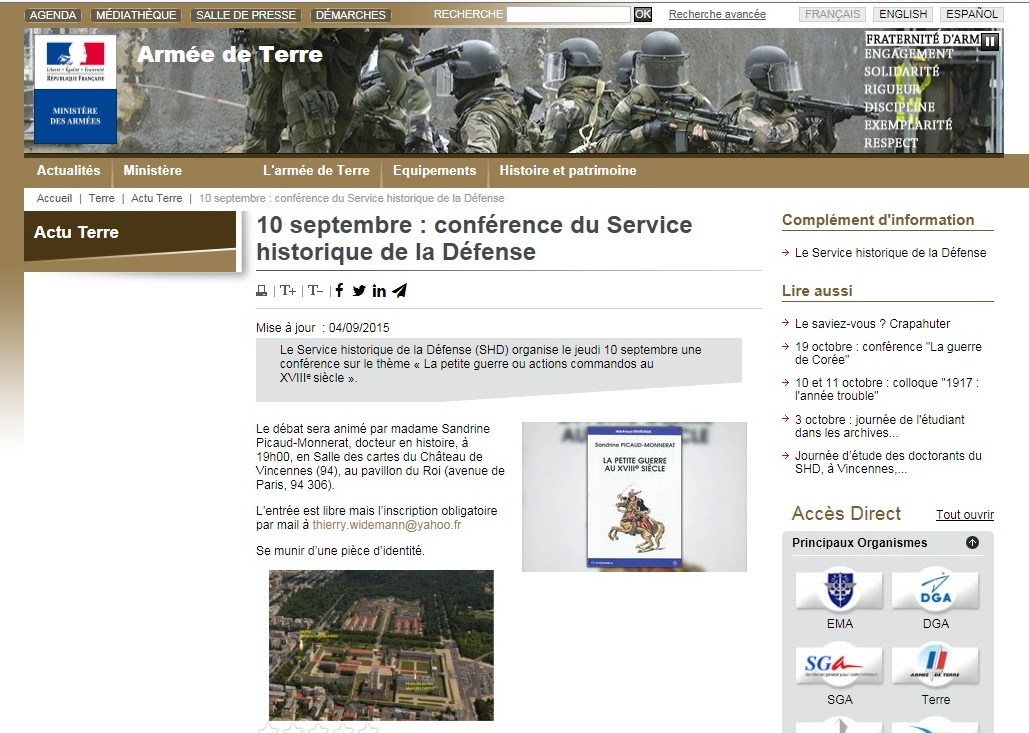Viewport: 1029px width, 733px height.
Task: Send article via paper plane icon
Action: click(400, 291)
